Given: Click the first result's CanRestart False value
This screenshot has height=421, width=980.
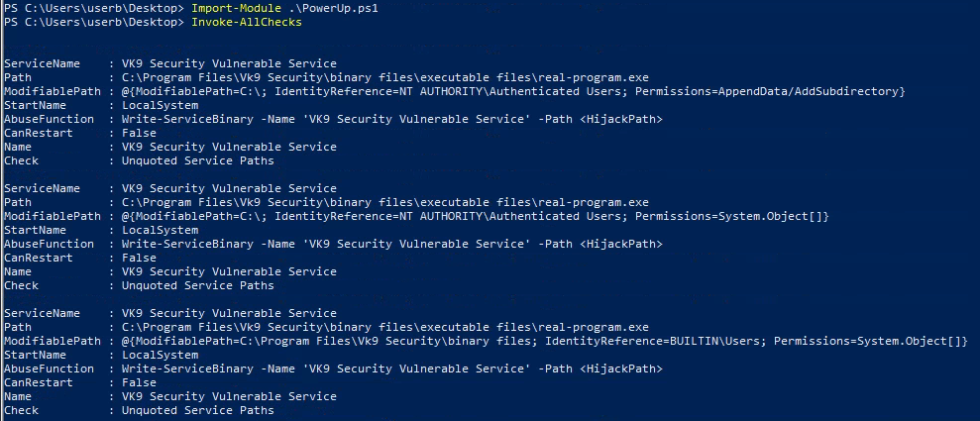Looking at the screenshot, I should [138, 133].
